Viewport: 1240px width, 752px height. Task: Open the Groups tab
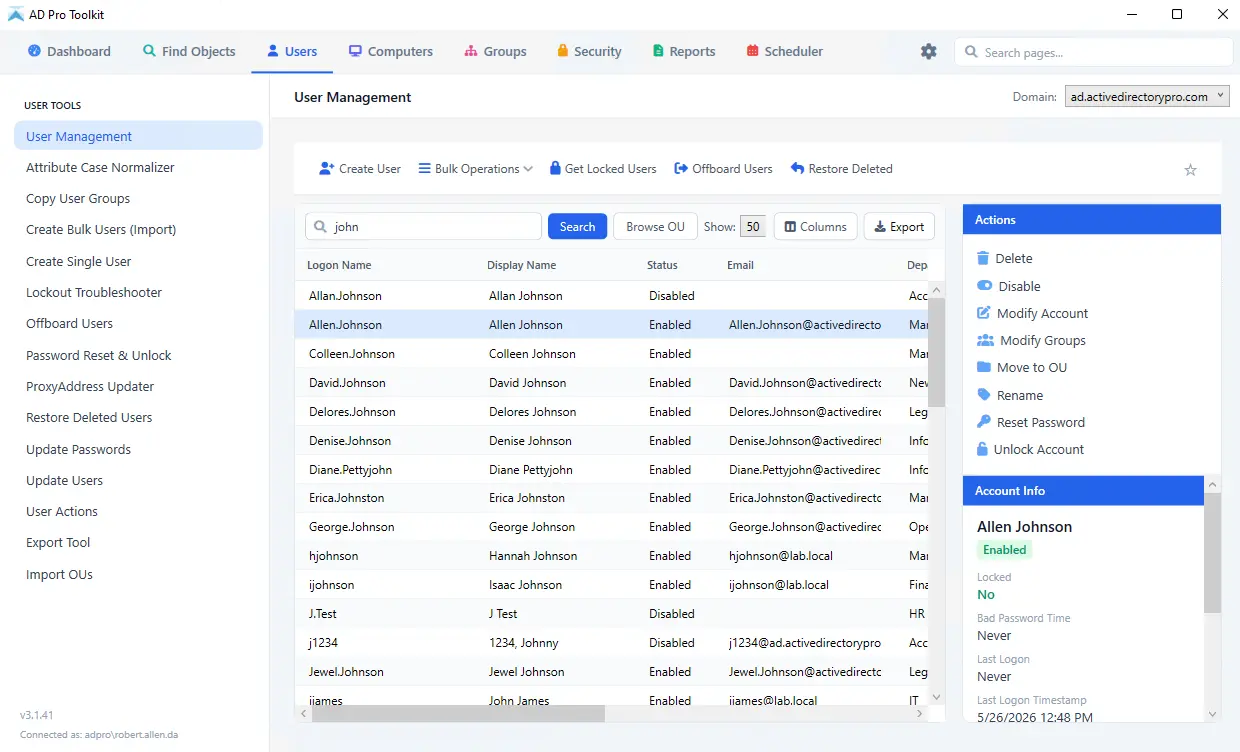pyautogui.click(x=495, y=51)
